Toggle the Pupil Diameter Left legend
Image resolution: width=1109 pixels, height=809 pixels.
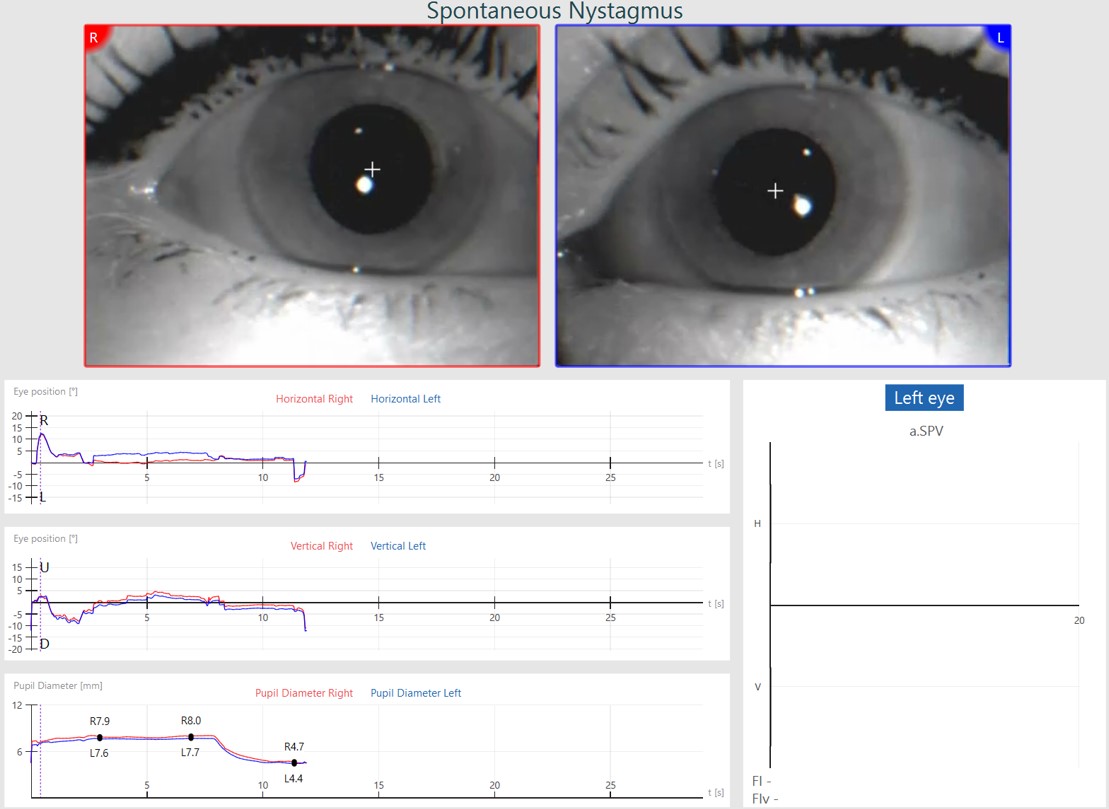coord(415,693)
